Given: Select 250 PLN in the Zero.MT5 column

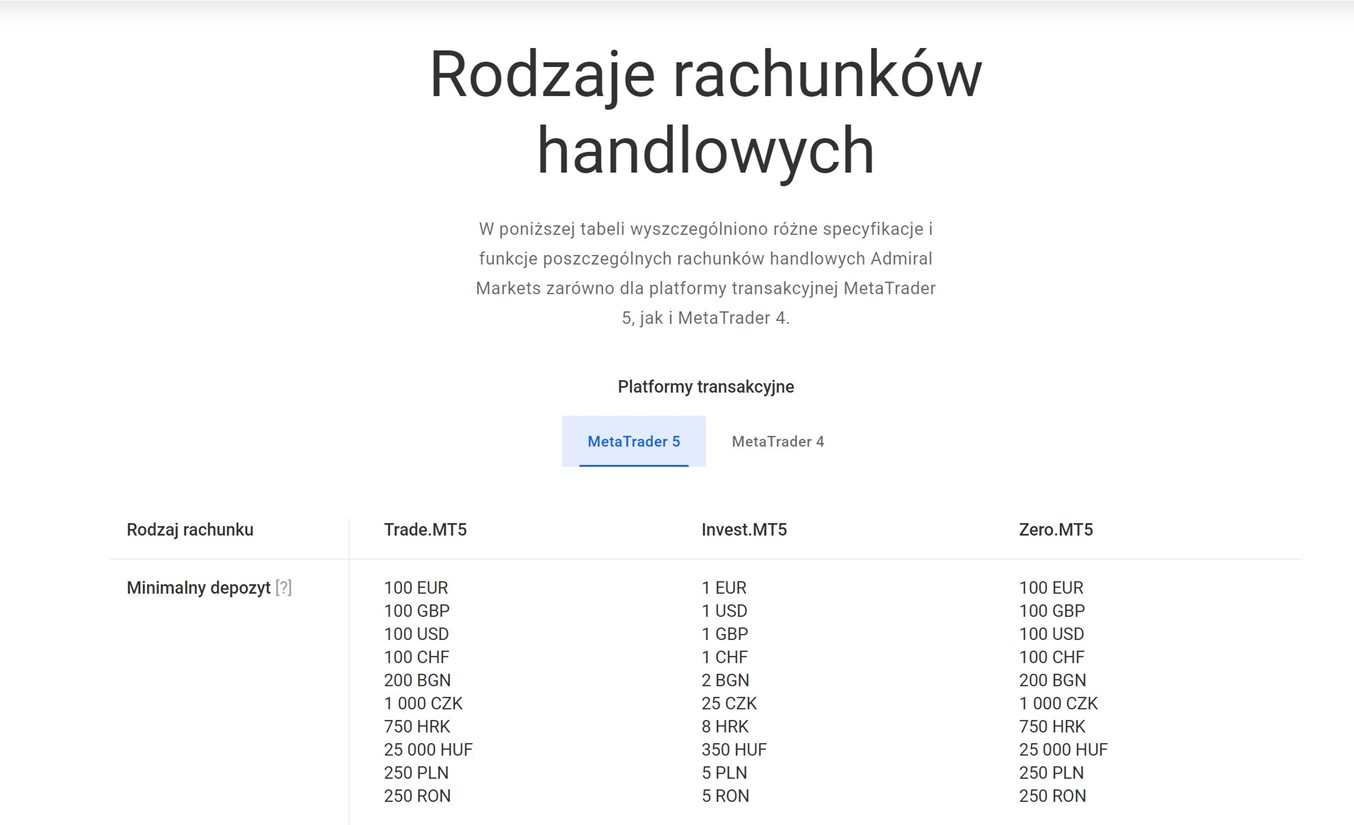Looking at the screenshot, I should tap(1051, 772).
